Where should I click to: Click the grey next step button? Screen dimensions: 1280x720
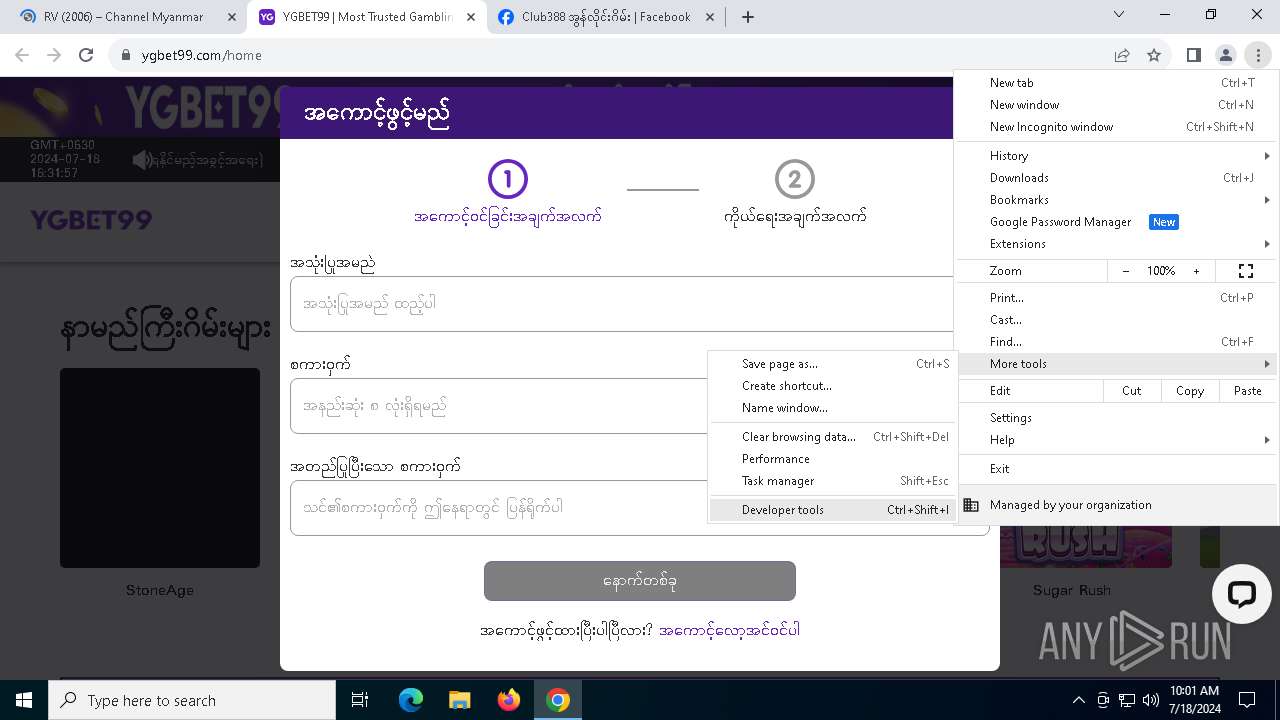(640, 581)
